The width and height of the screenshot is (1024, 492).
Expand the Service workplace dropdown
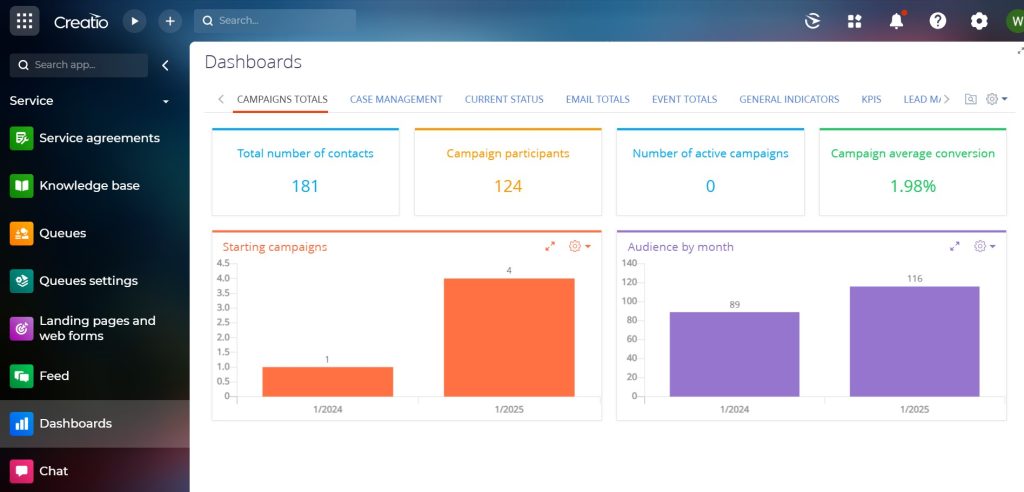point(166,101)
